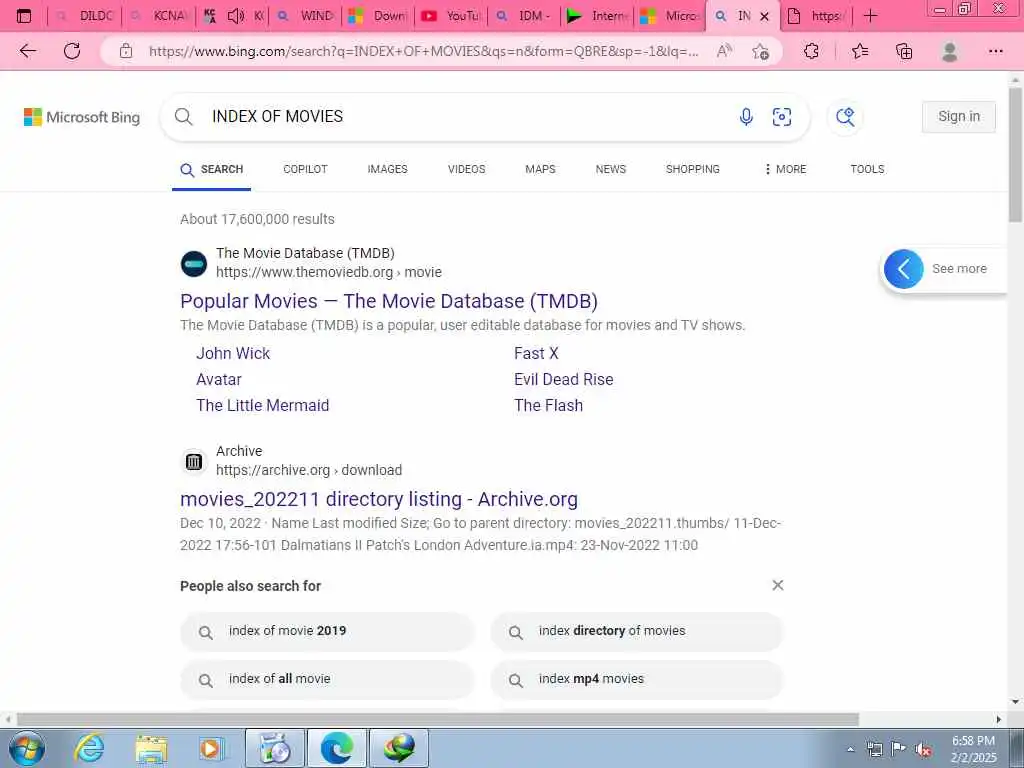This screenshot has height=768, width=1024.
Task: Click the horizontal scrollbar thumb
Action: (x=438, y=719)
